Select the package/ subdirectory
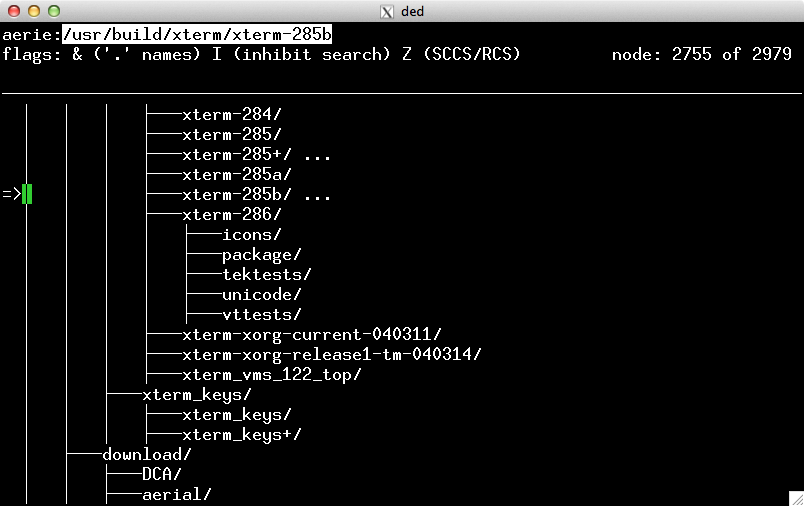This screenshot has width=804, height=506. point(261,254)
